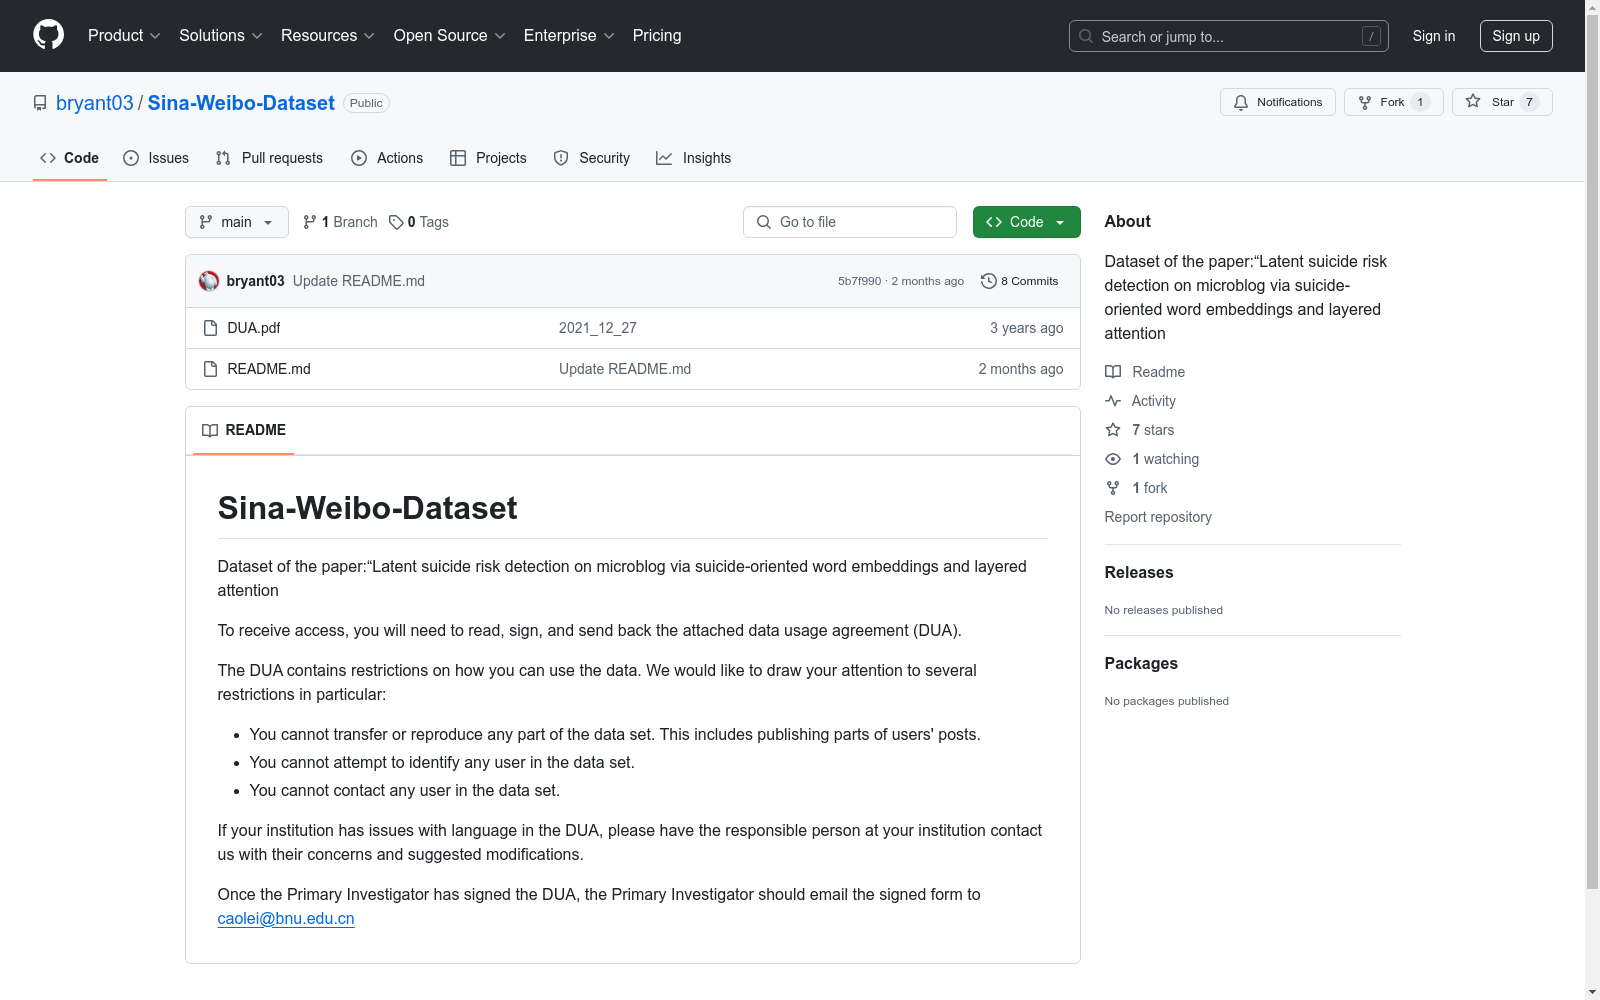Click the tag icon beside 0 Tags

pos(396,222)
